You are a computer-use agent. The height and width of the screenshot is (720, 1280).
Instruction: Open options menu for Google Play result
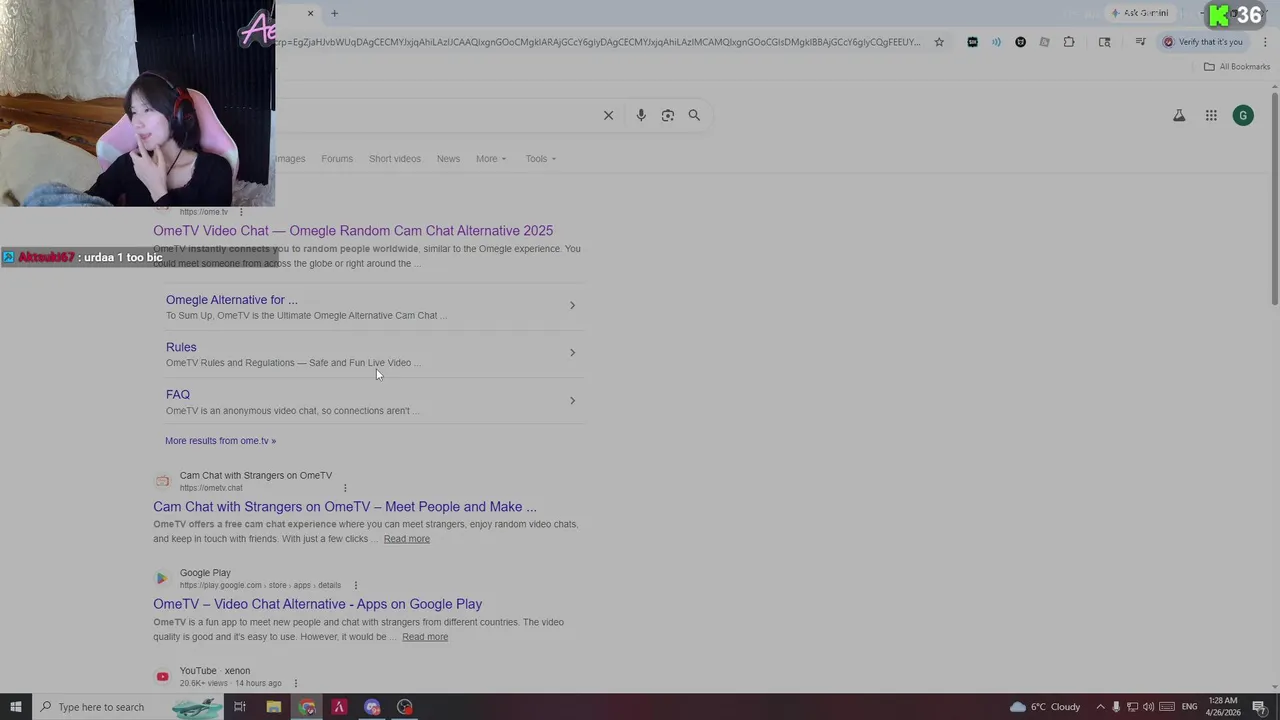355,585
